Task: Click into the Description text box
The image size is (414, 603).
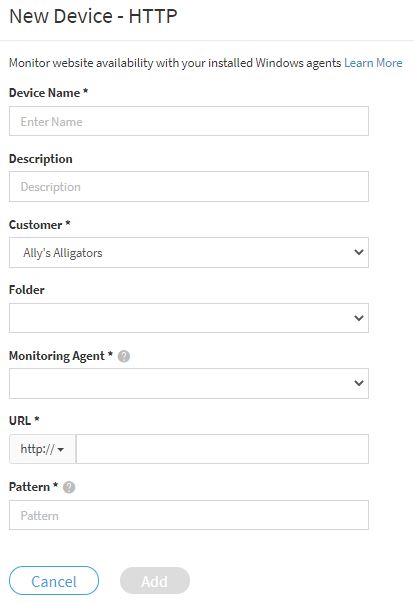Action: point(189,187)
